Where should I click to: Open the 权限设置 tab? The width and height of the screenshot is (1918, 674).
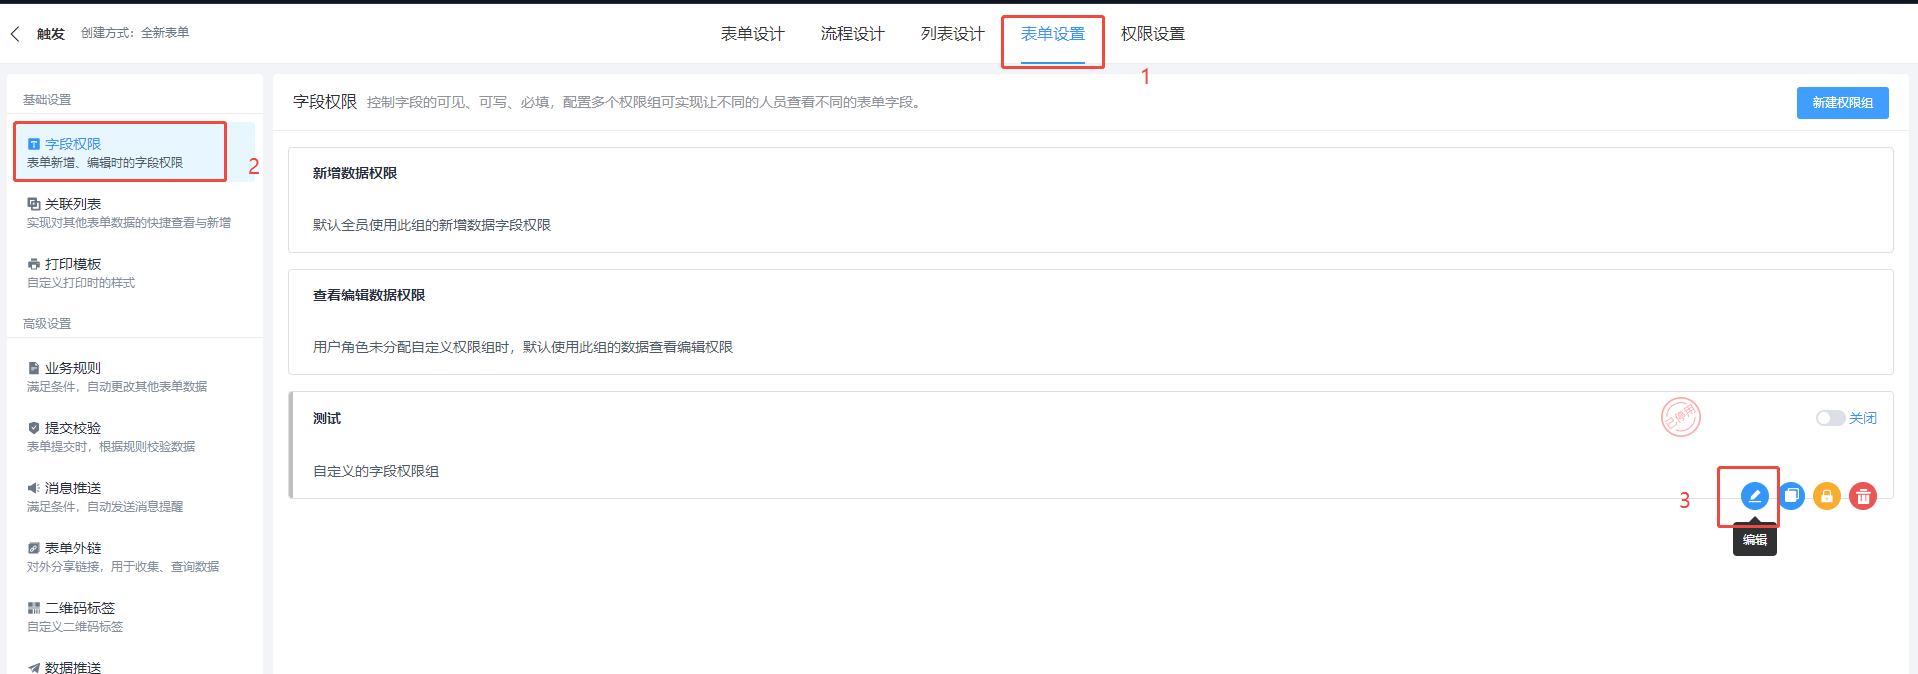coord(1153,34)
